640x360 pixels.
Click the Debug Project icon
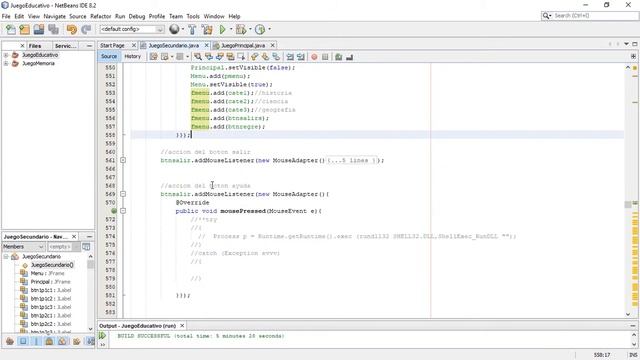[241, 29]
